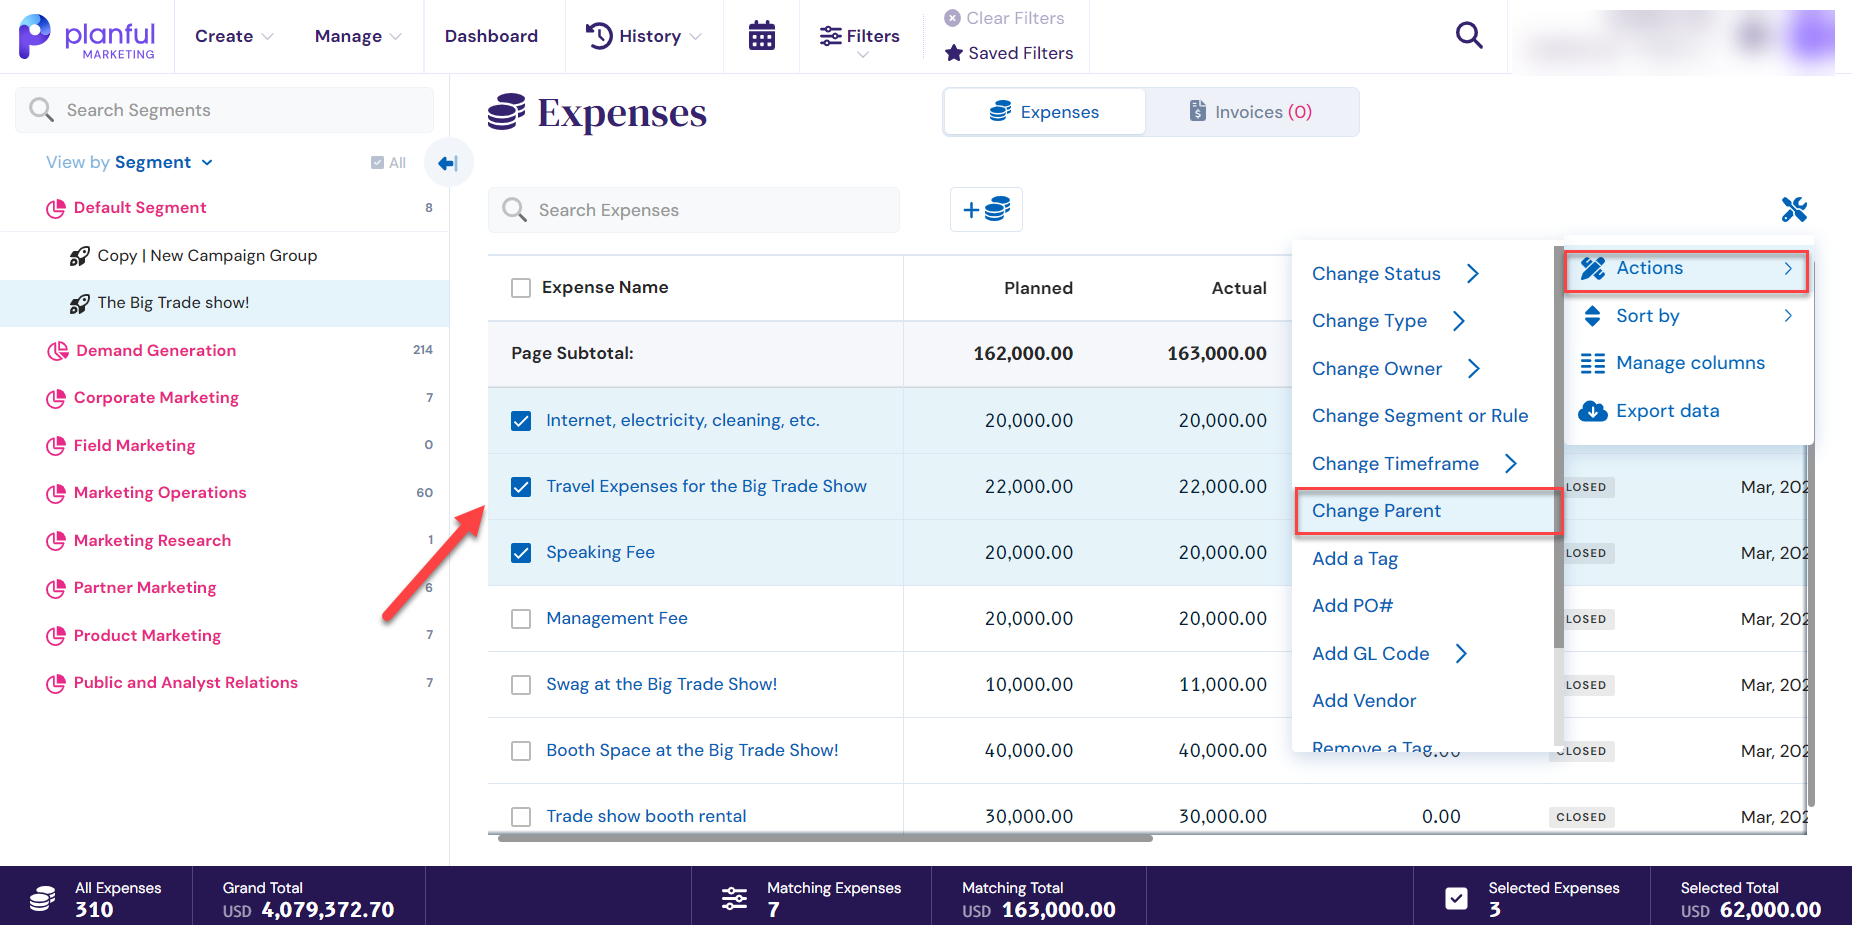This screenshot has height=925, width=1852.
Task: Expand the Change Type submenu arrow
Action: [x=1459, y=321]
